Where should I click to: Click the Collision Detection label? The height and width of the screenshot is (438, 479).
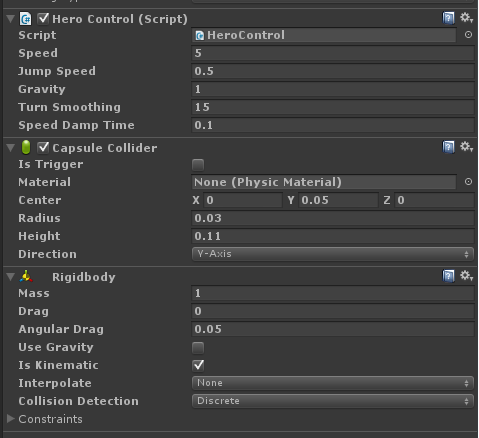78,401
